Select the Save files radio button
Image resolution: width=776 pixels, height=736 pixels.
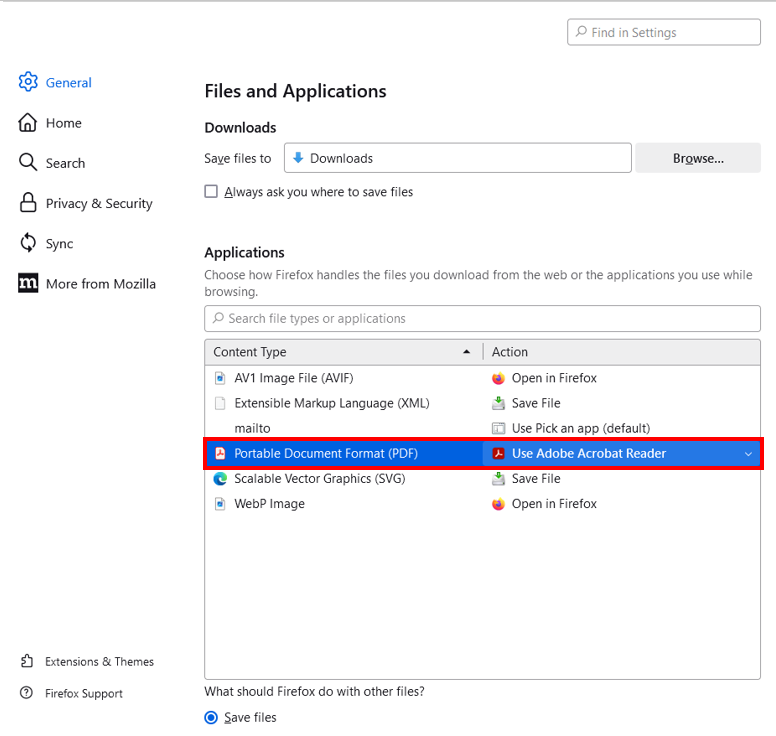(211, 717)
